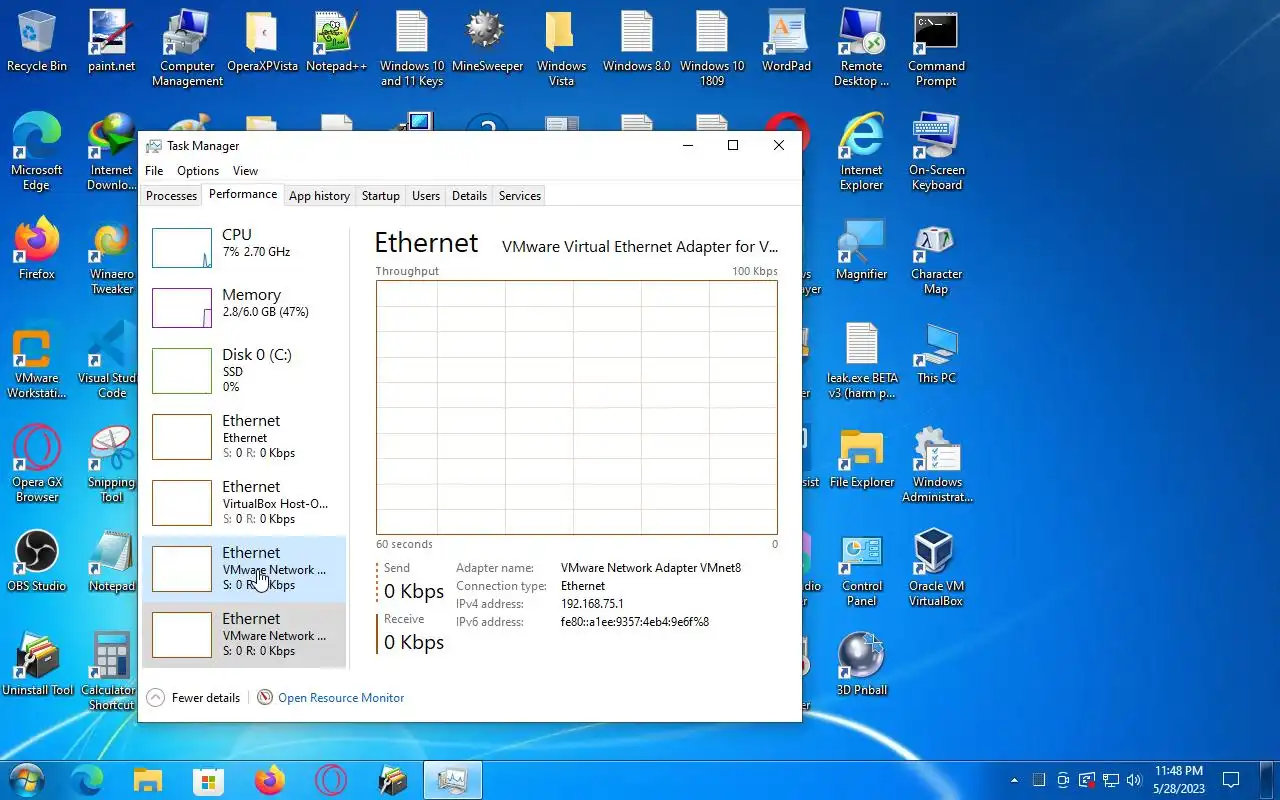Click the IPv4 address 192.168.75.1
The width and height of the screenshot is (1280, 800).
point(592,604)
